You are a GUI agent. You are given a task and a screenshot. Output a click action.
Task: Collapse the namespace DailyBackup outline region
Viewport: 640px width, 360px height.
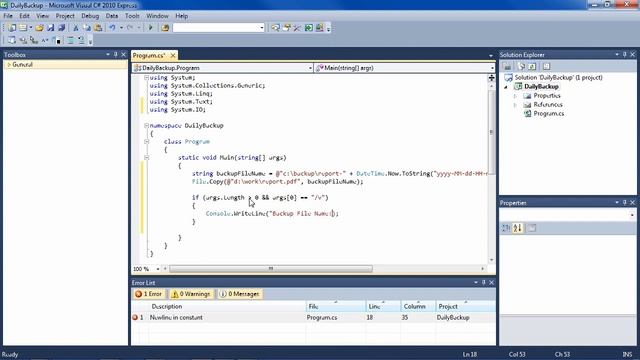pos(146,126)
